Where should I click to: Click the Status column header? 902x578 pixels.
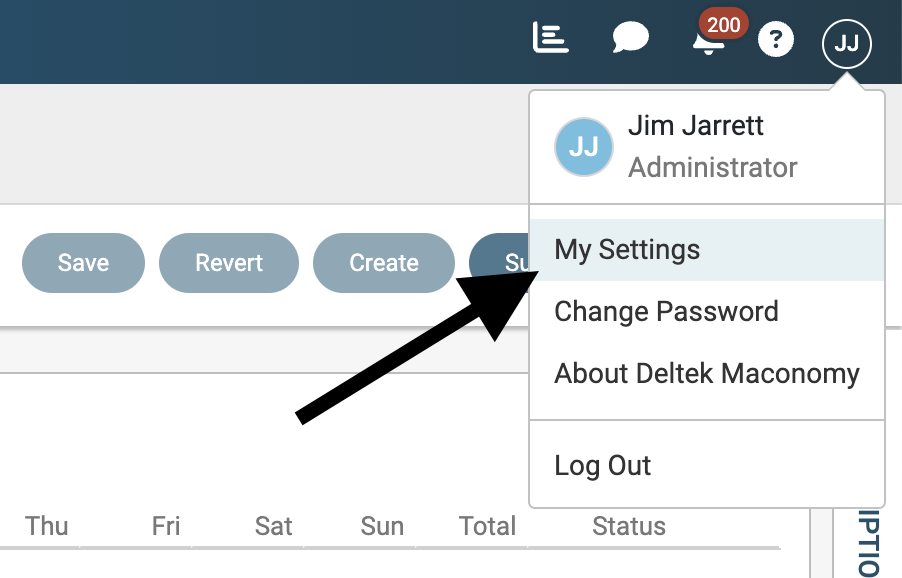(628, 526)
